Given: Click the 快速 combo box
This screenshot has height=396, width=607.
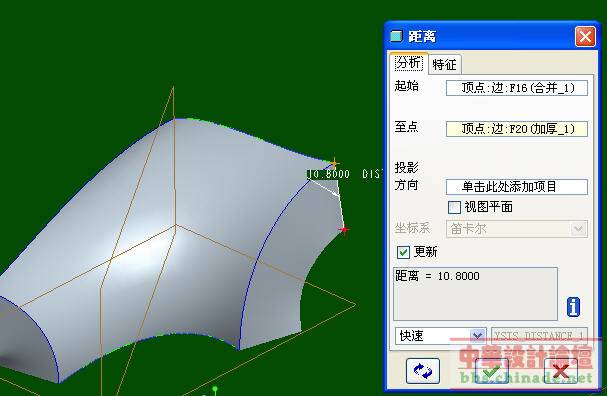Looking at the screenshot, I should [x=441, y=336].
